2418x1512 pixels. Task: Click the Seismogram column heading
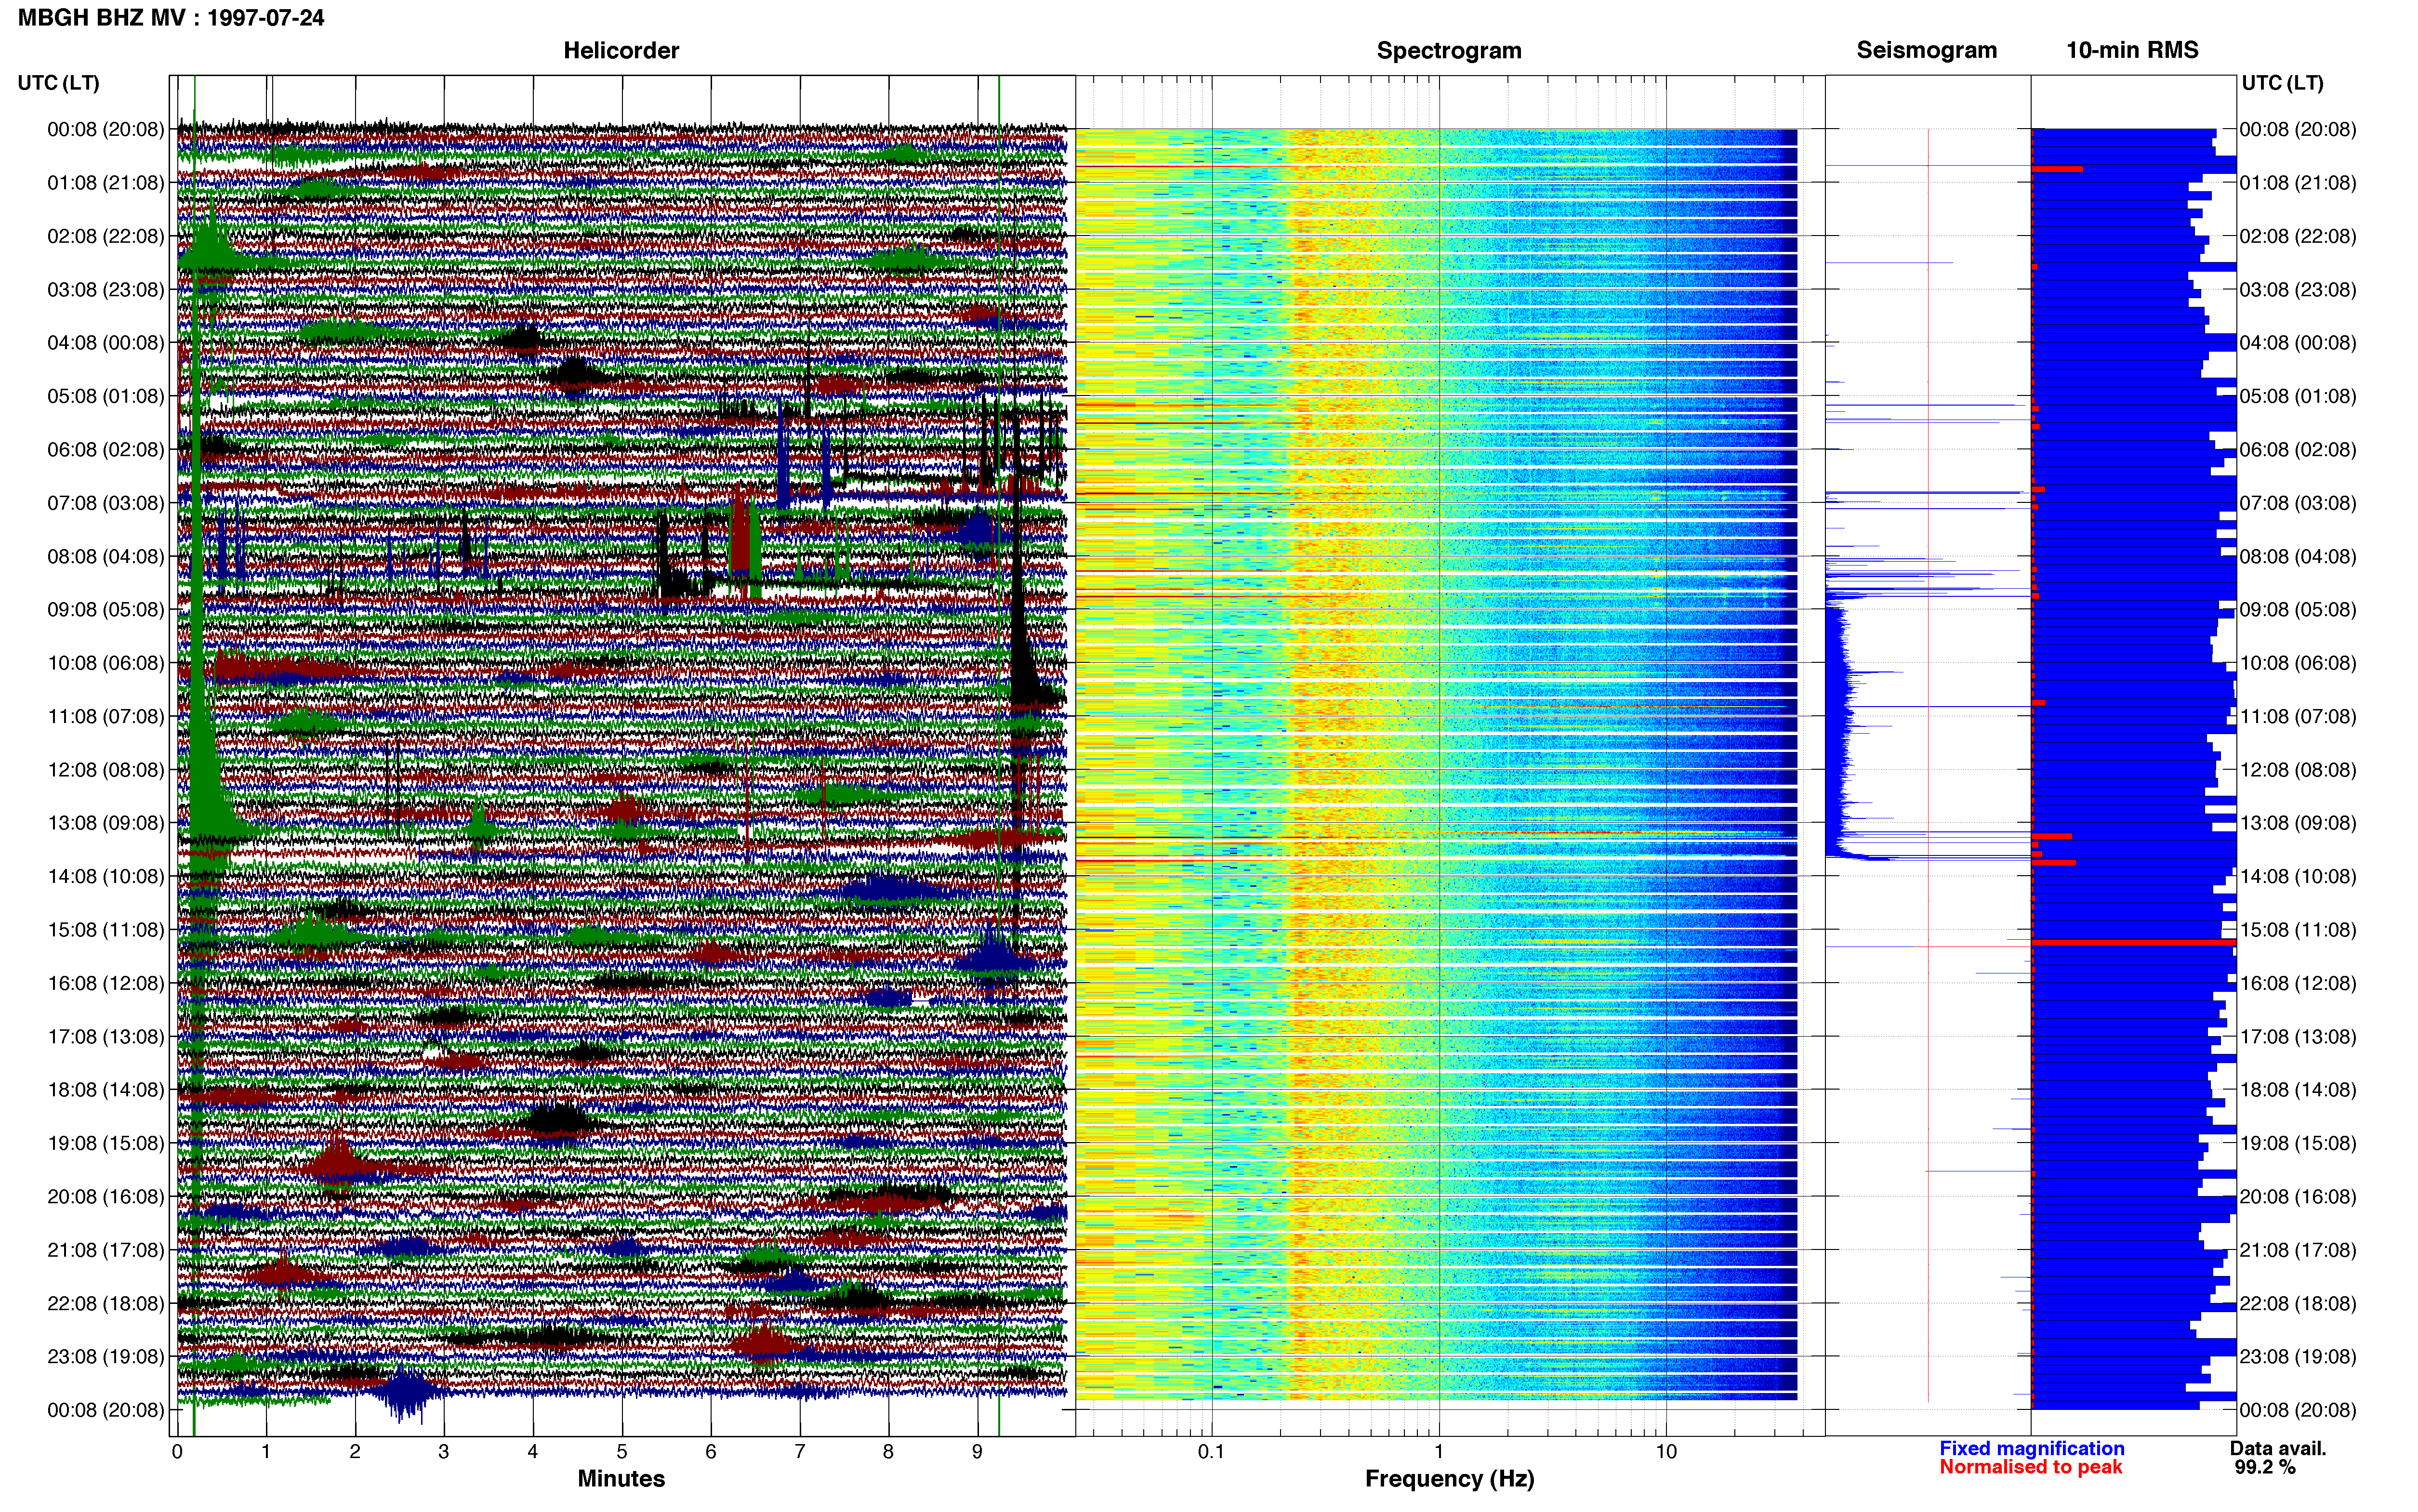tap(1926, 51)
